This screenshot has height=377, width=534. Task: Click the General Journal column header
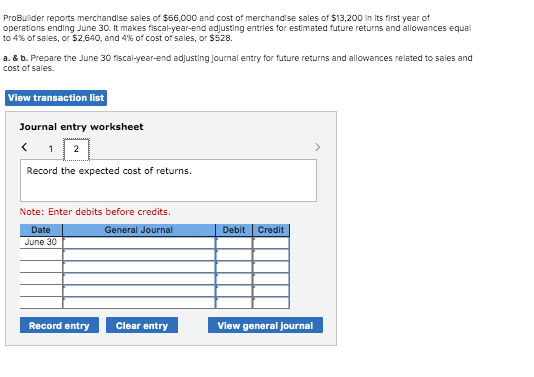tap(139, 230)
